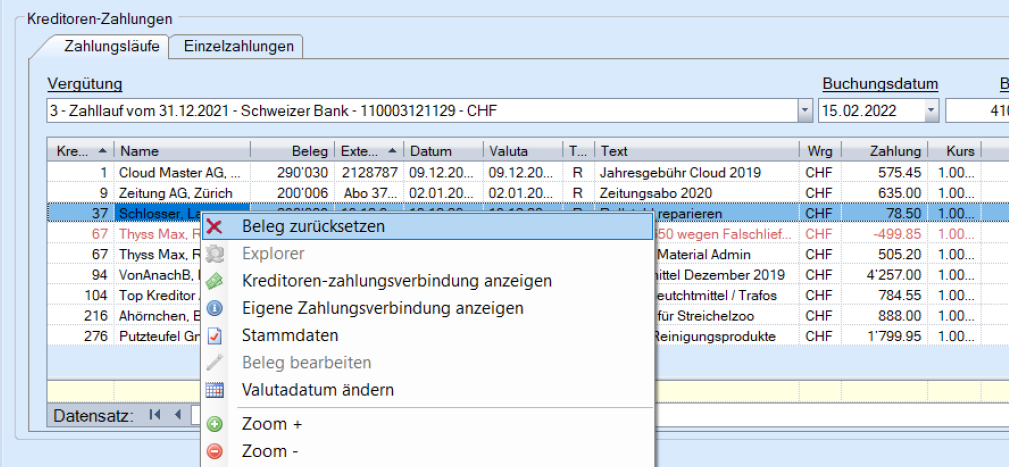Click Beleg number 200'006

pos(302,193)
